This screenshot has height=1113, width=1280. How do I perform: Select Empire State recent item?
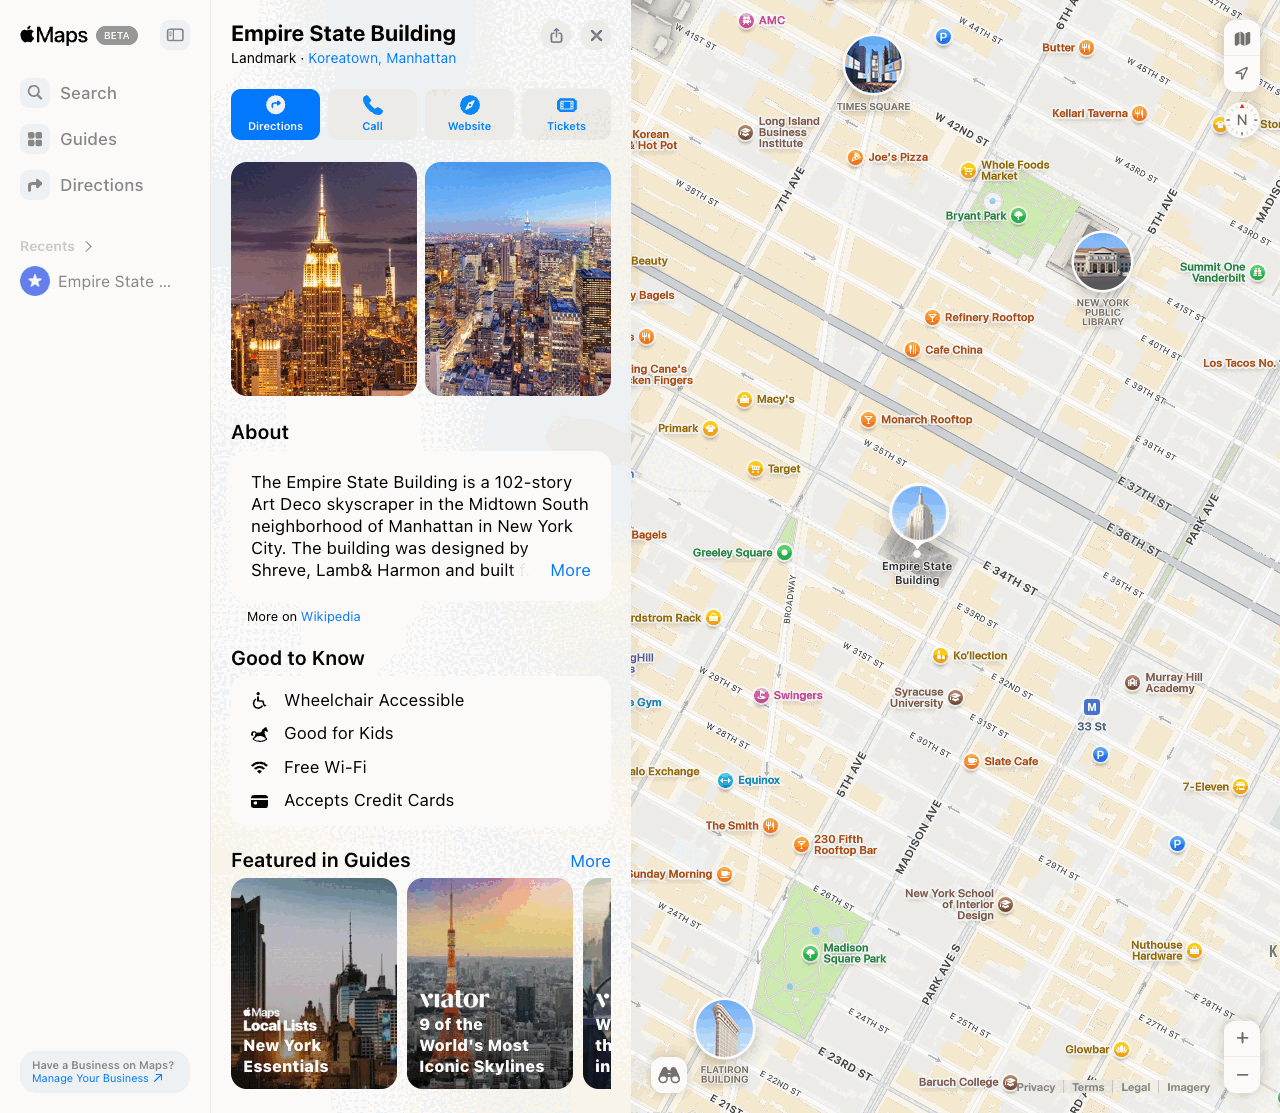(97, 281)
